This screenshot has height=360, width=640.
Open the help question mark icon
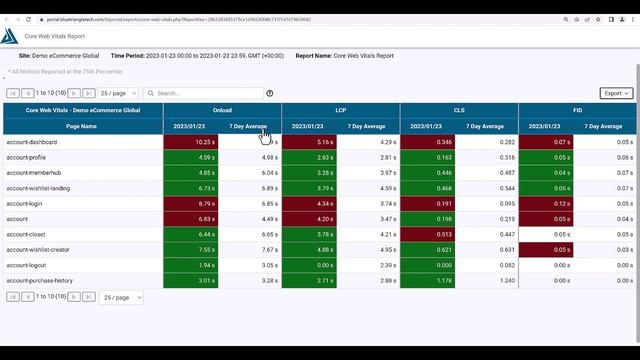pos(269,93)
